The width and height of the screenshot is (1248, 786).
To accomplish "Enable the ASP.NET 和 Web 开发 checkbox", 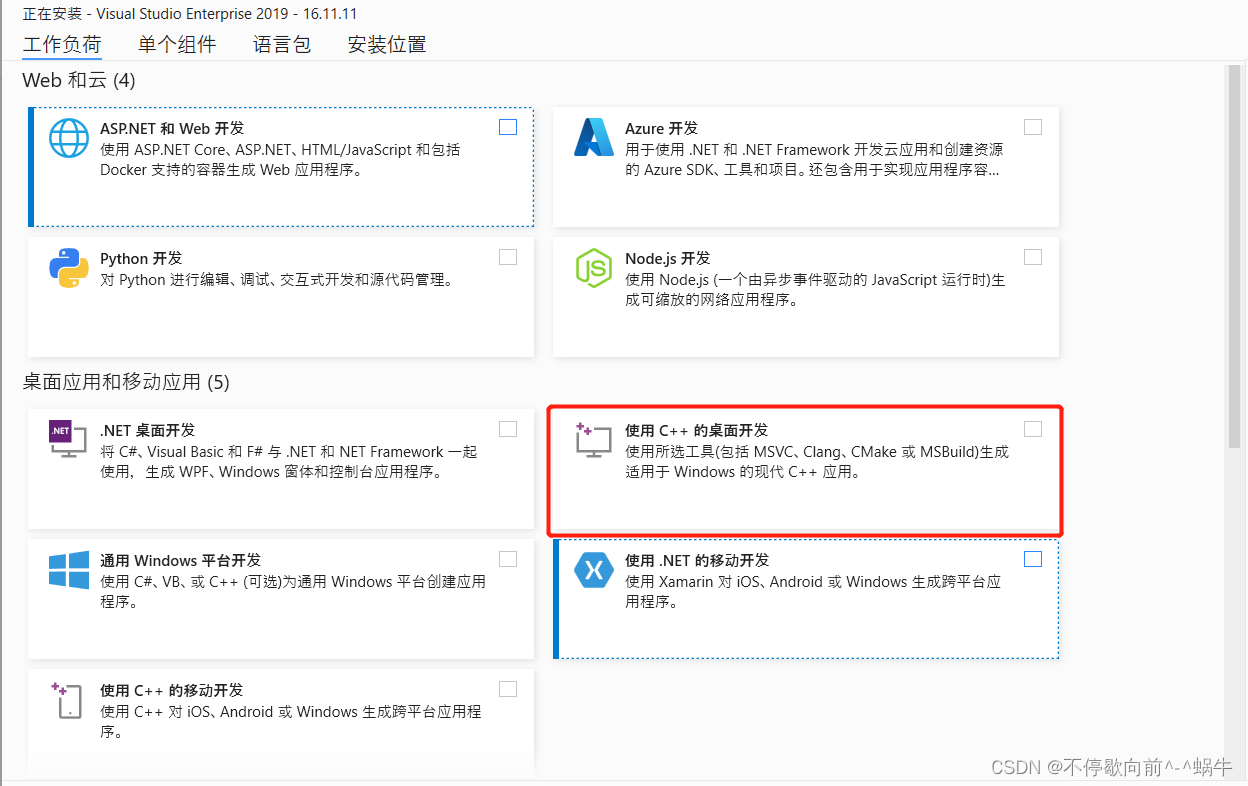I will [507, 127].
